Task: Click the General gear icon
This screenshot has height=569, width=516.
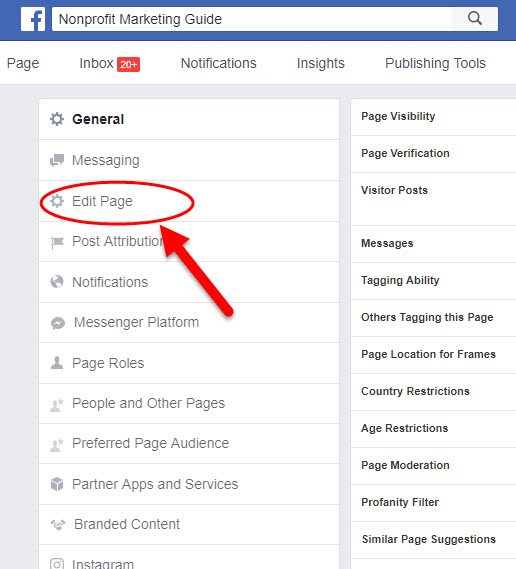Action: pyautogui.click(x=57, y=119)
